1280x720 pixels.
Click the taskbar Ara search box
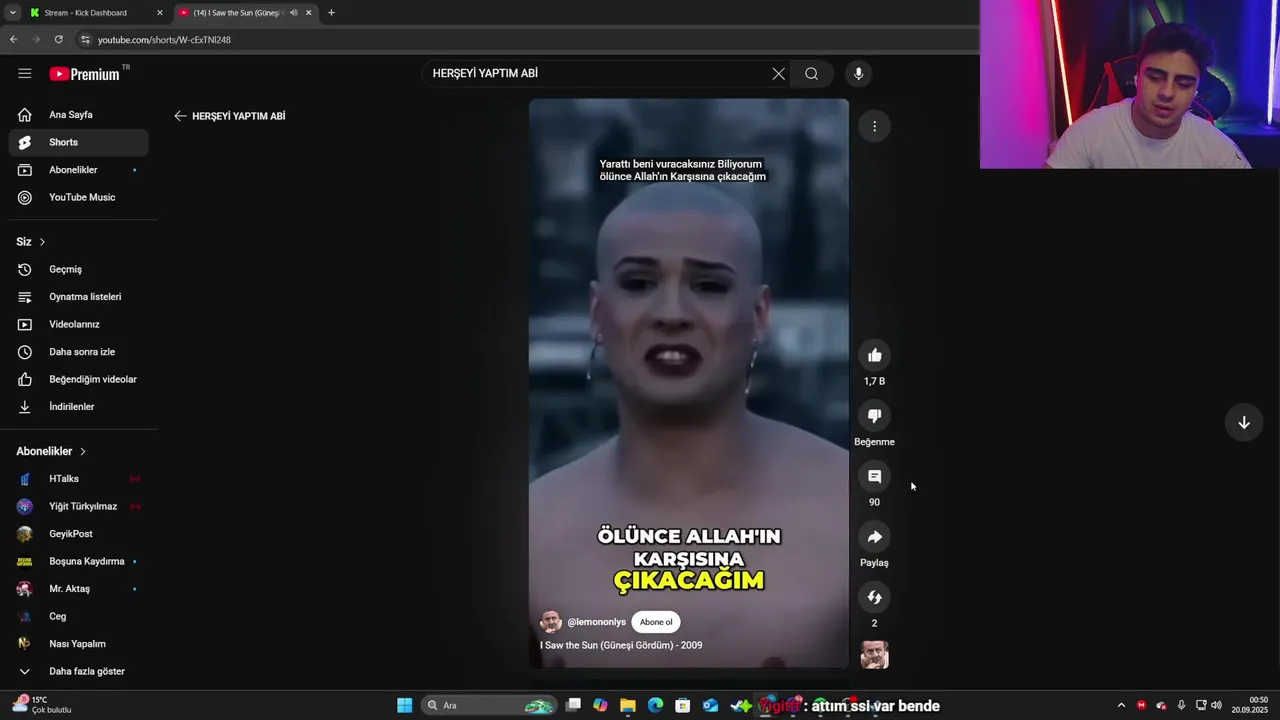click(x=490, y=705)
